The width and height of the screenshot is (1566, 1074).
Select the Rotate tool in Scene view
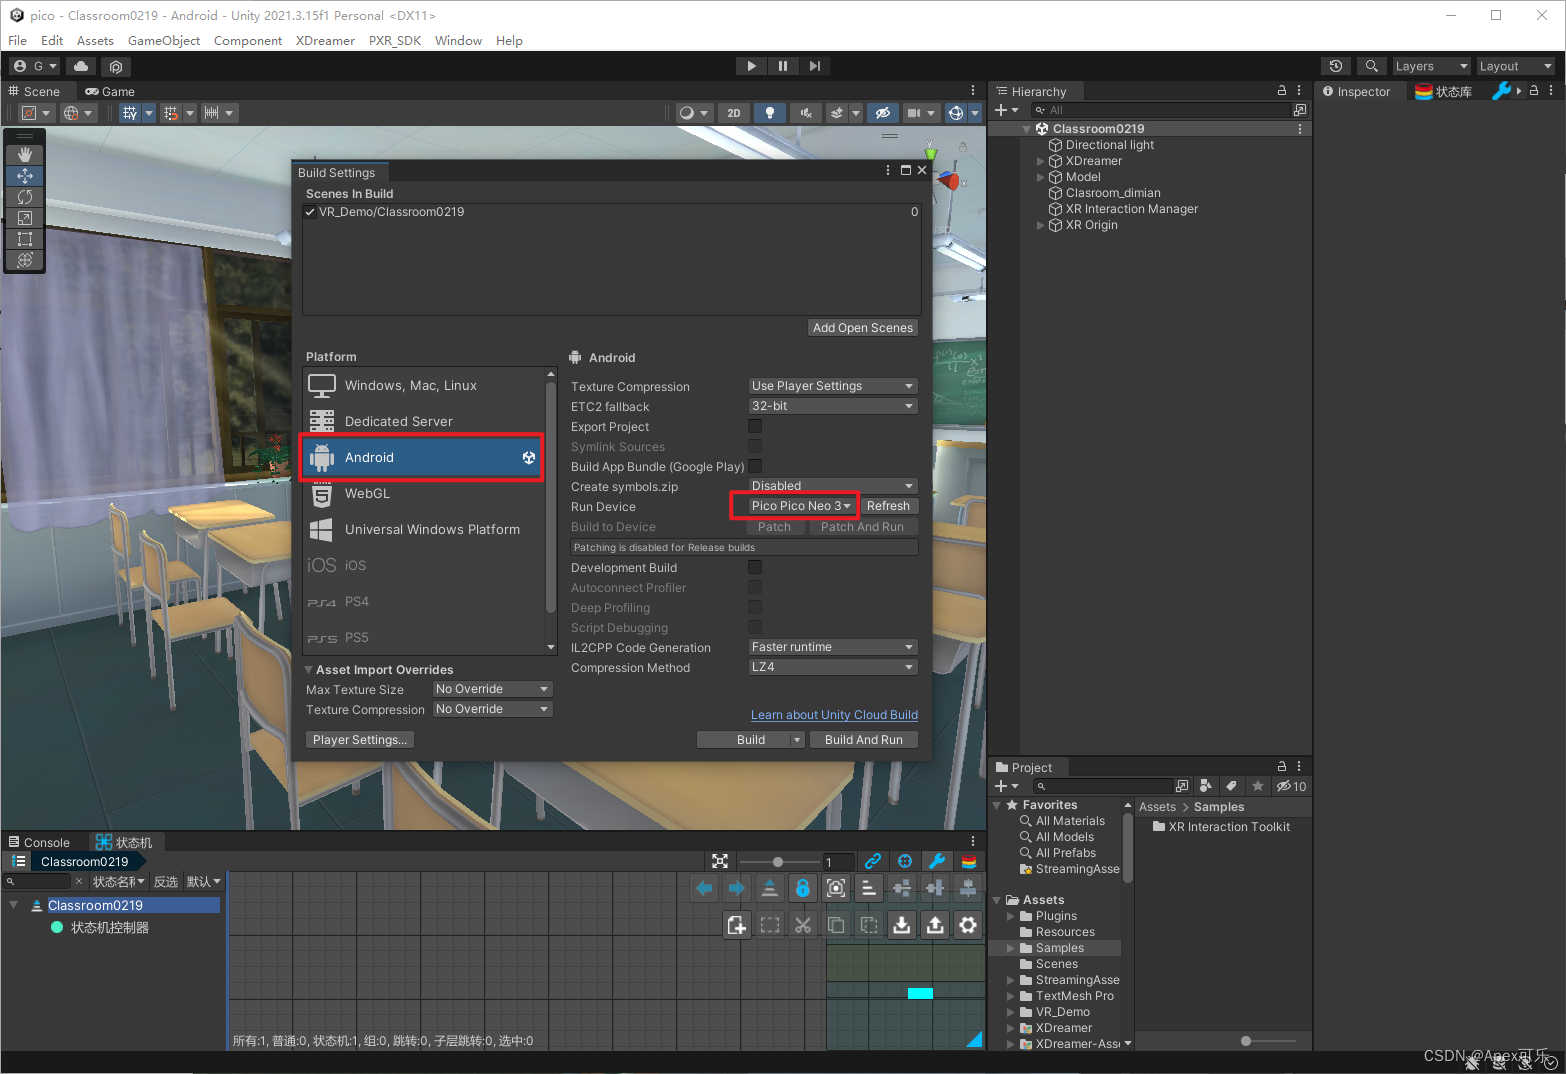click(x=25, y=197)
